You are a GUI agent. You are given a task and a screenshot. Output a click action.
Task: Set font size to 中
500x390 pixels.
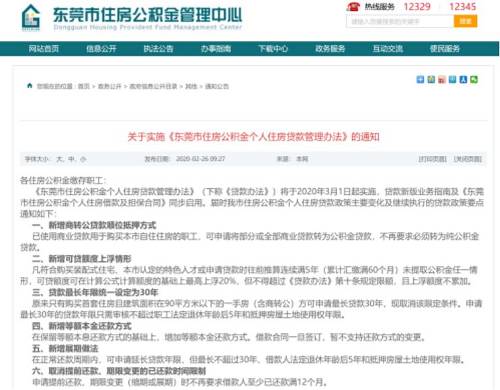point(71,159)
